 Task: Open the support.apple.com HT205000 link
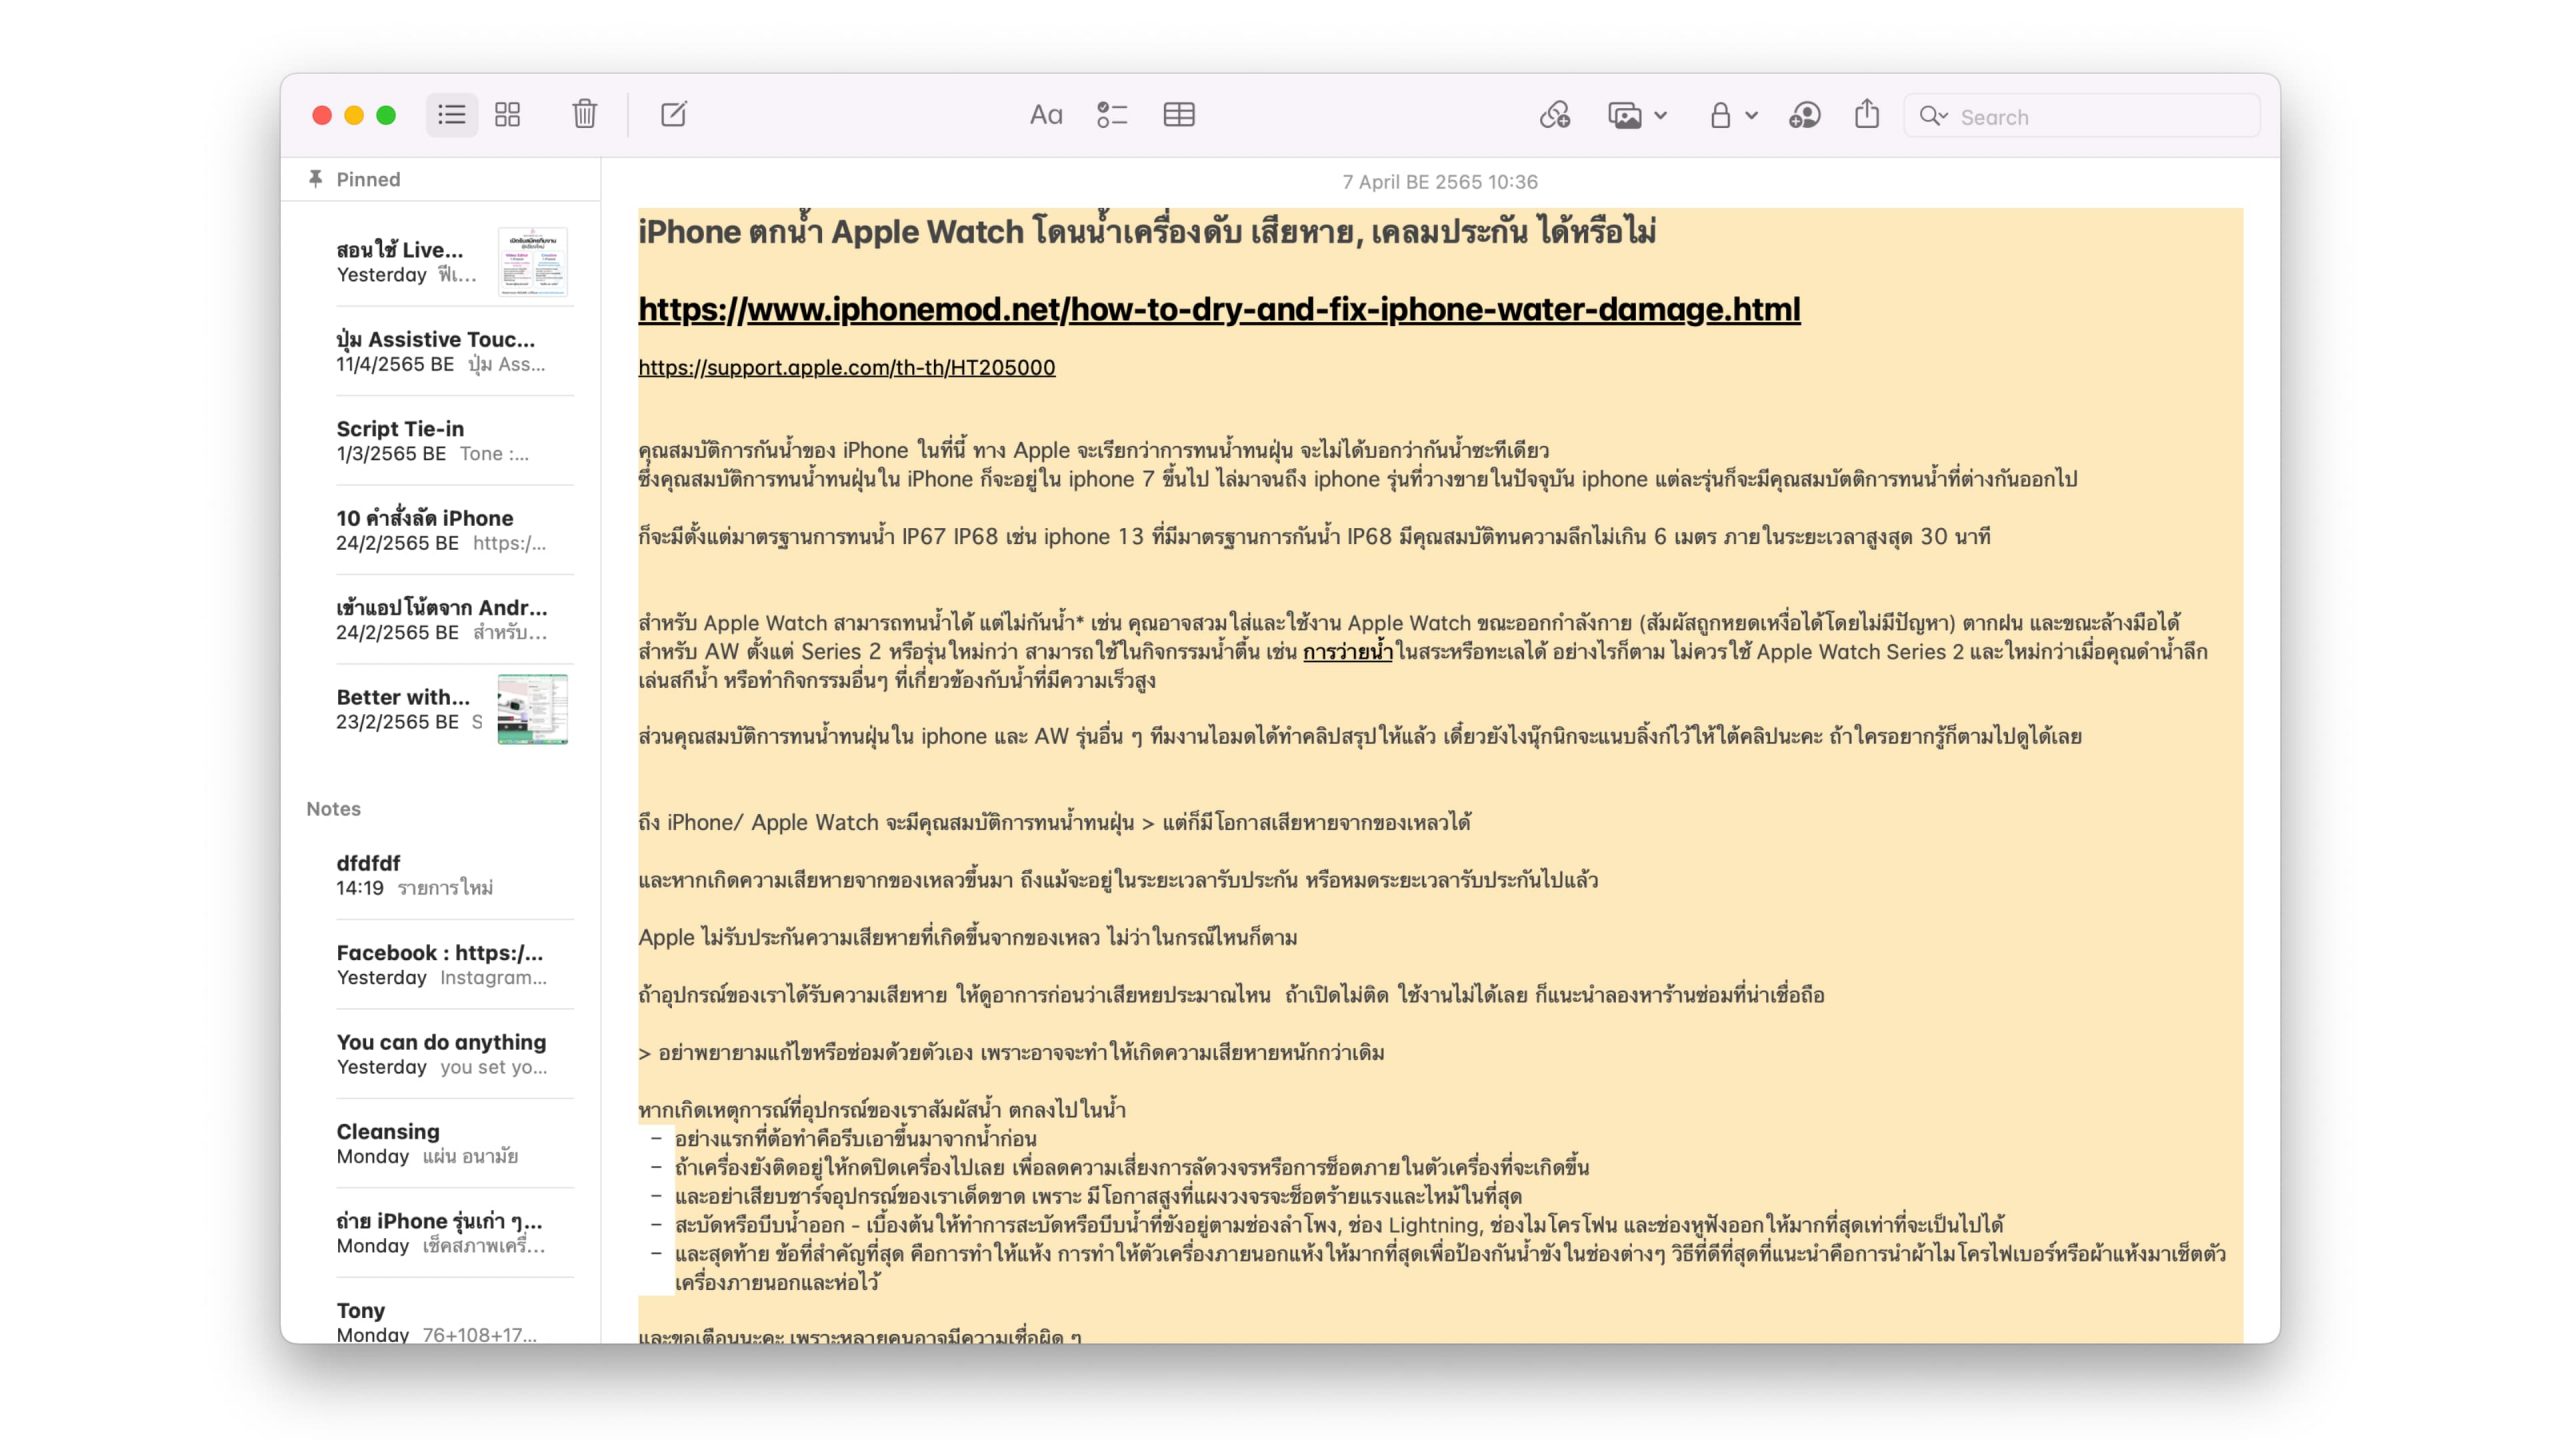(x=846, y=368)
